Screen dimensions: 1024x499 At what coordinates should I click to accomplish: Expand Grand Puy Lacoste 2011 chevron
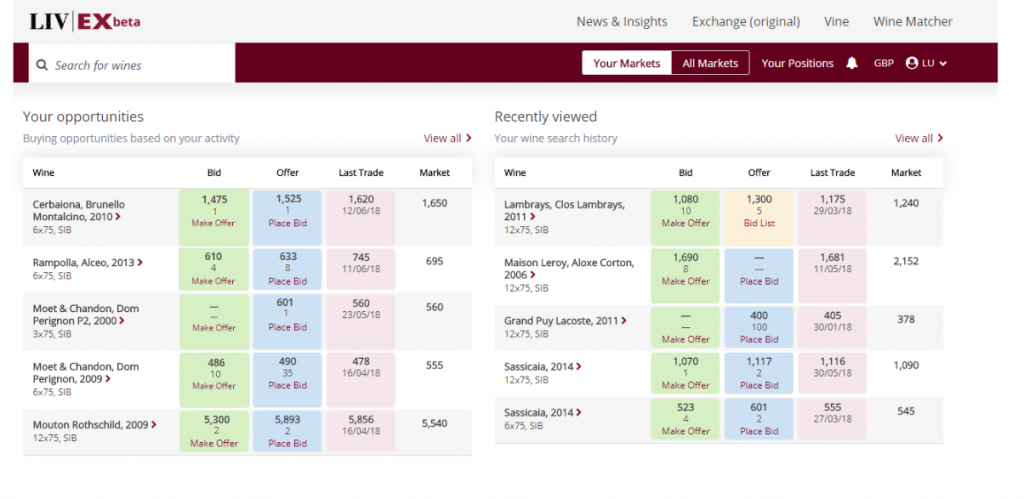point(624,321)
